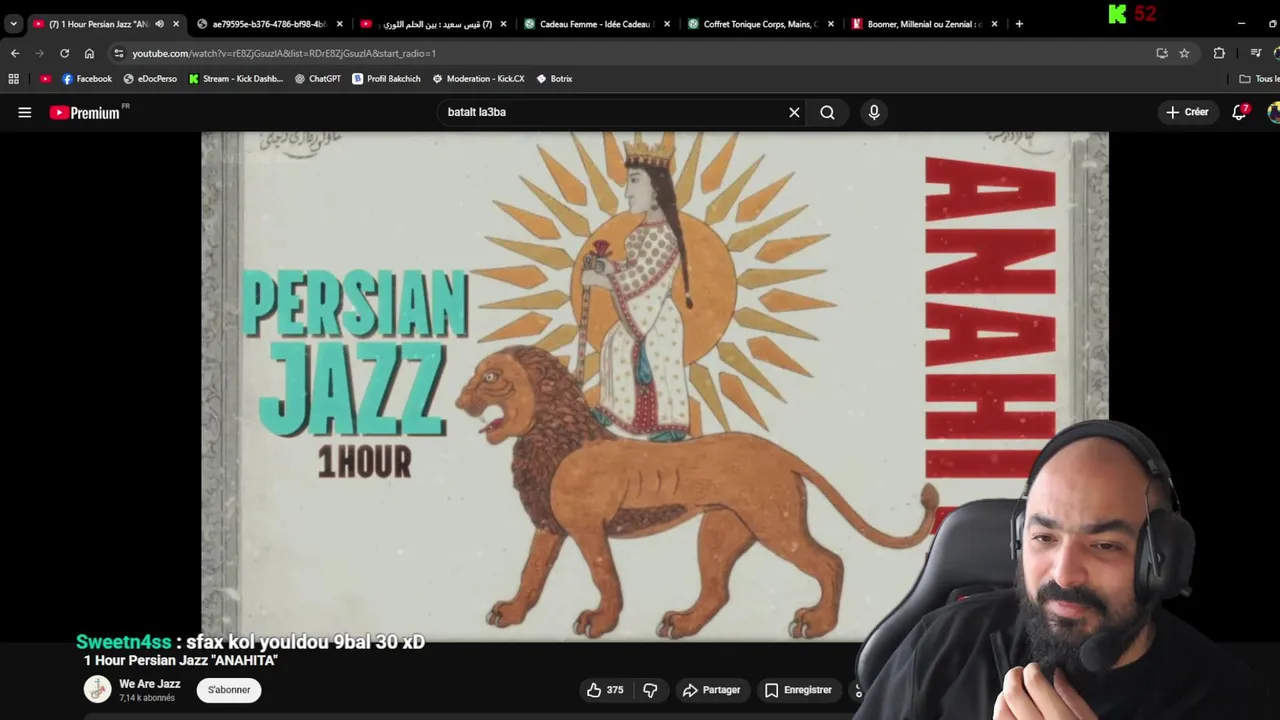Viewport: 1280px width, 720px height.
Task: Open the Botrix bookmark
Action: point(554,79)
